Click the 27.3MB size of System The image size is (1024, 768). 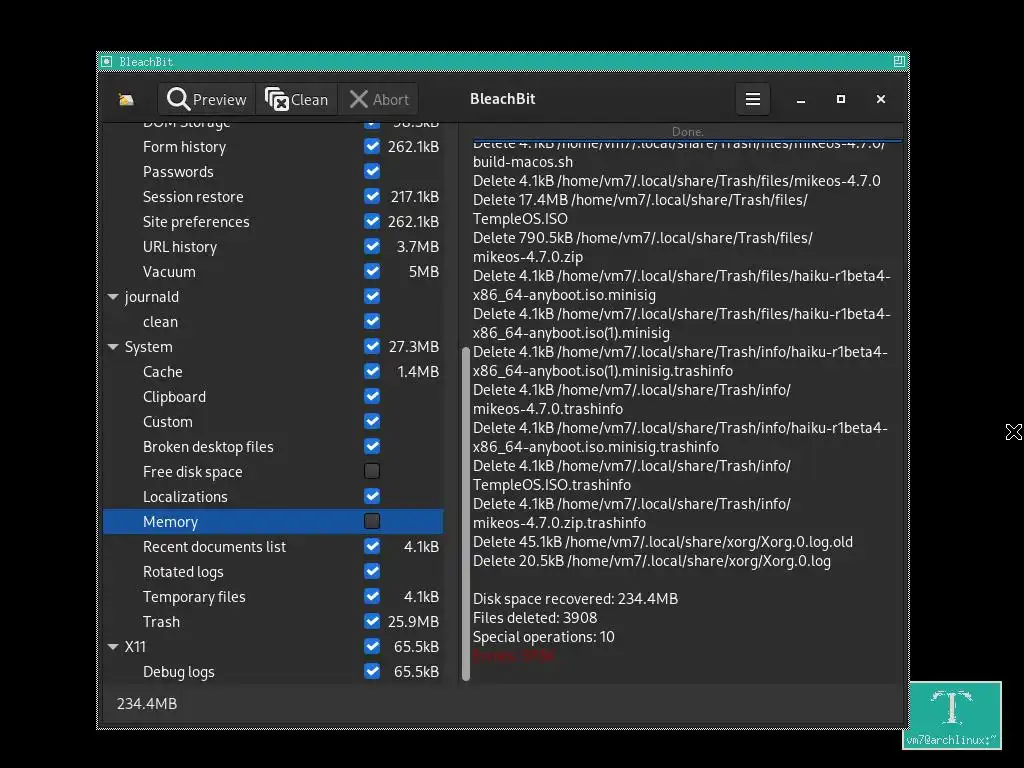413,346
